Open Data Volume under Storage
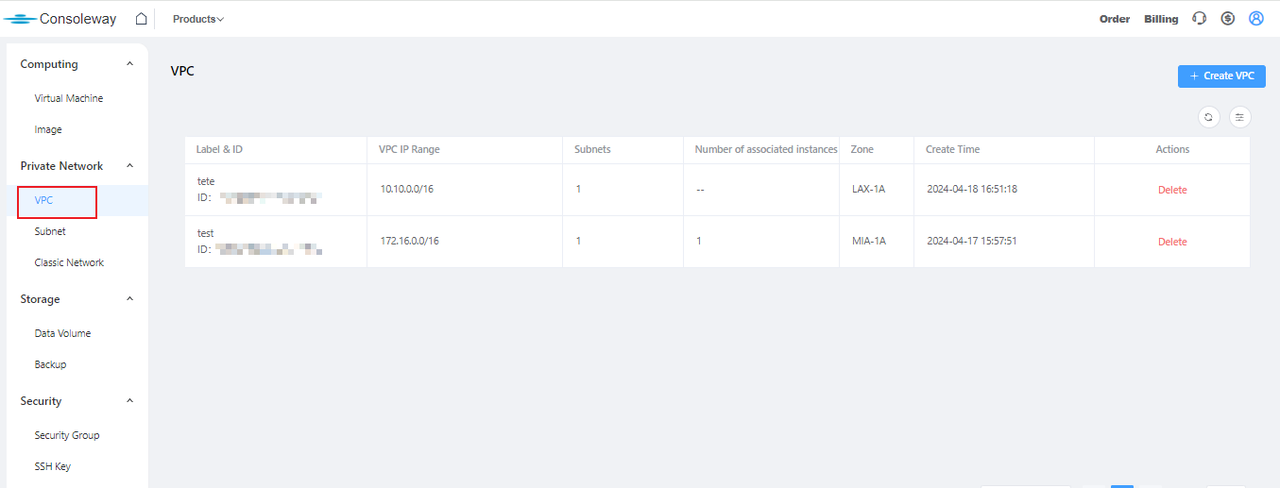 point(62,333)
